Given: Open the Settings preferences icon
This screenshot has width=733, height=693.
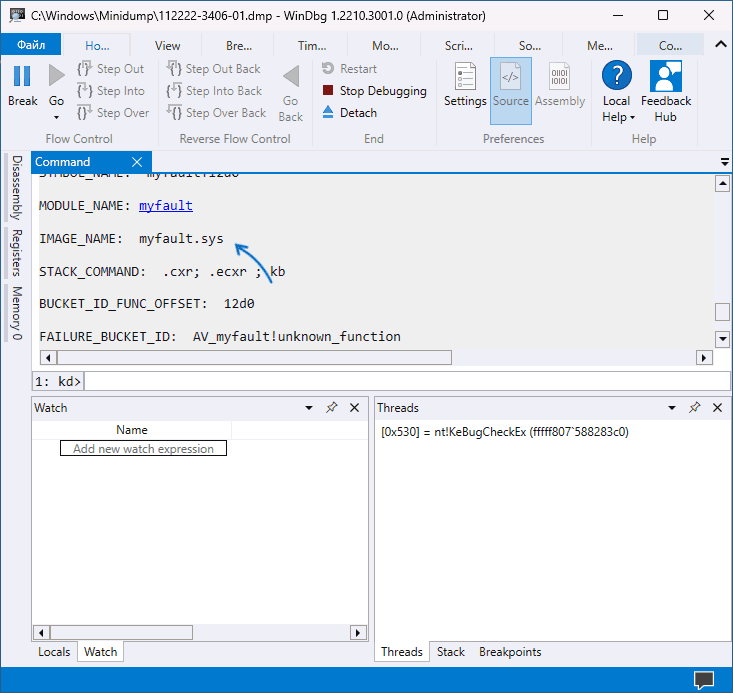Looking at the screenshot, I should [465, 76].
